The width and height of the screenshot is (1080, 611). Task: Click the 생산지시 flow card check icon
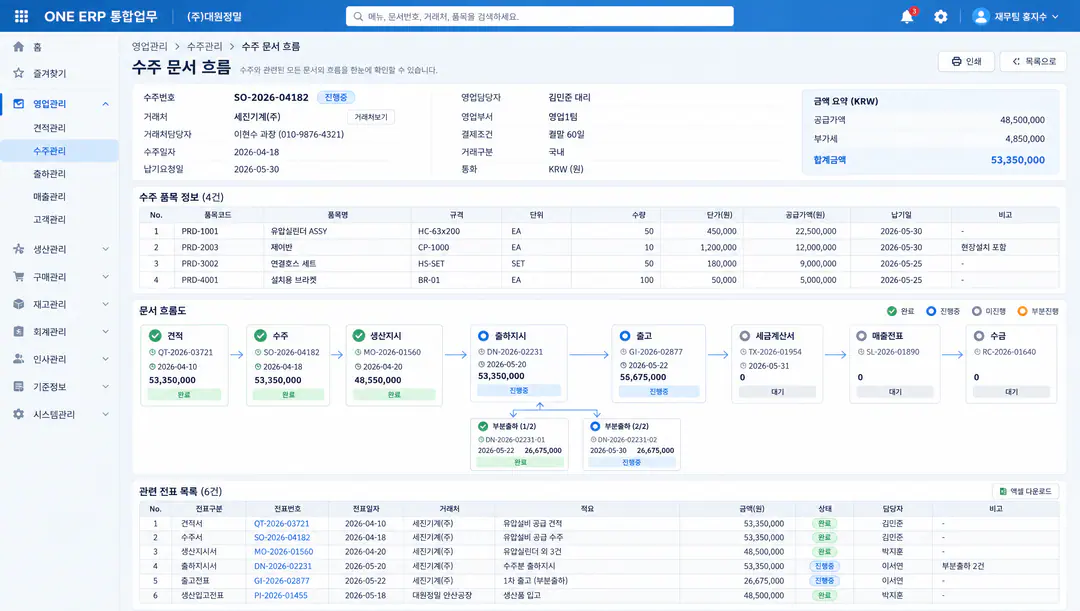tap(359, 335)
